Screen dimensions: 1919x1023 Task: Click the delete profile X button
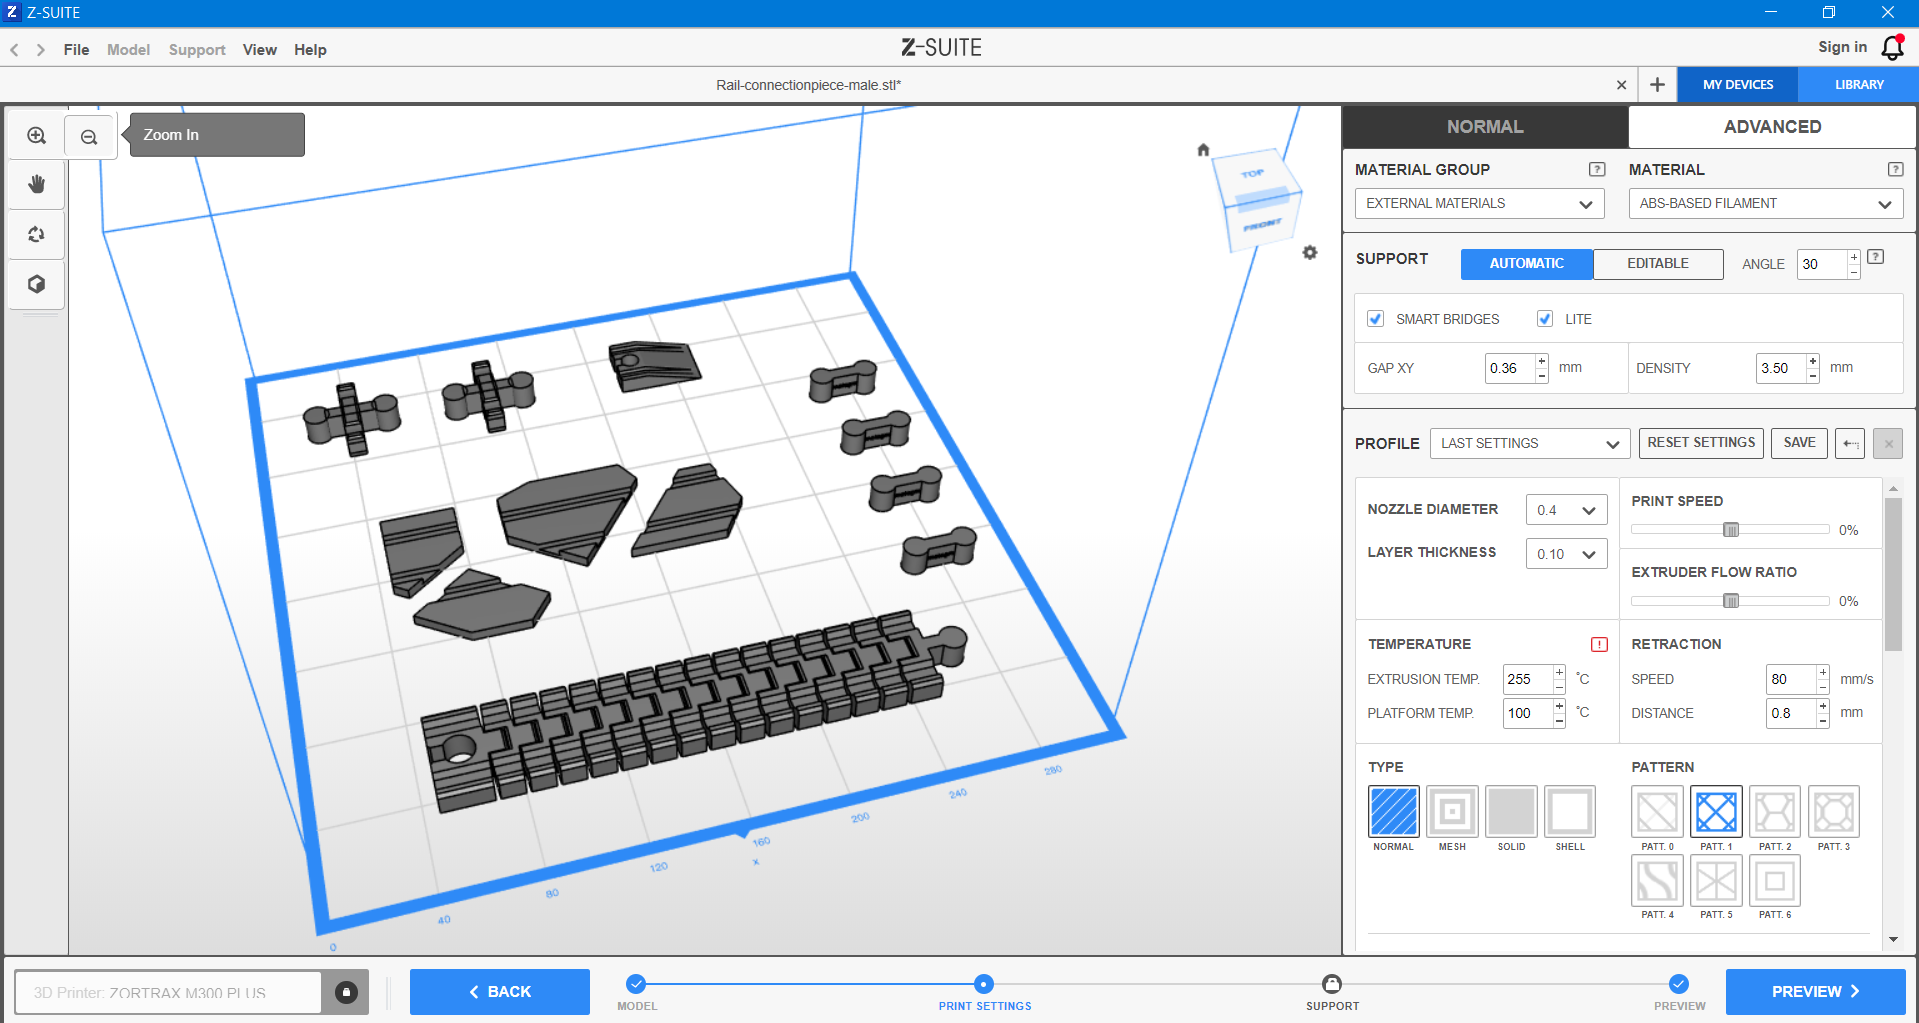coord(1888,444)
